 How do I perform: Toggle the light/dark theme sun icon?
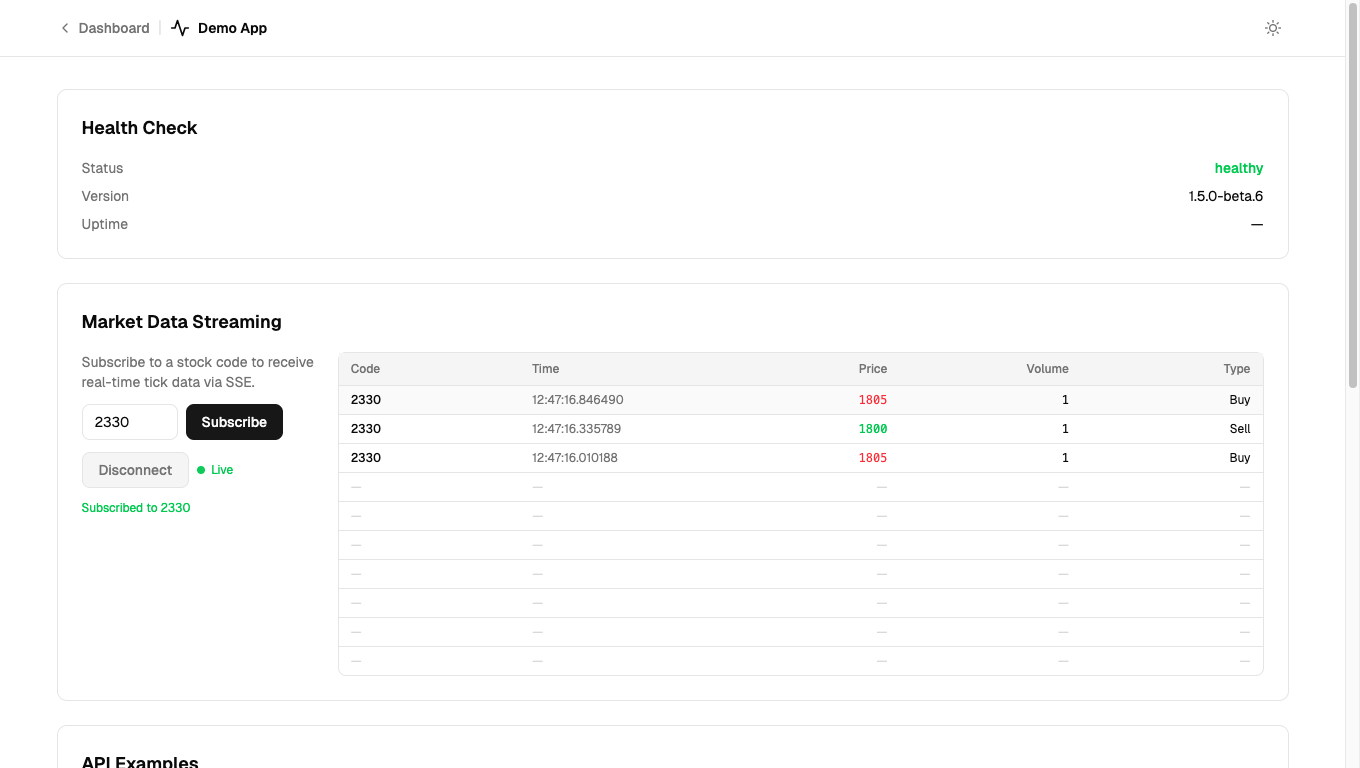click(x=1273, y=28)
